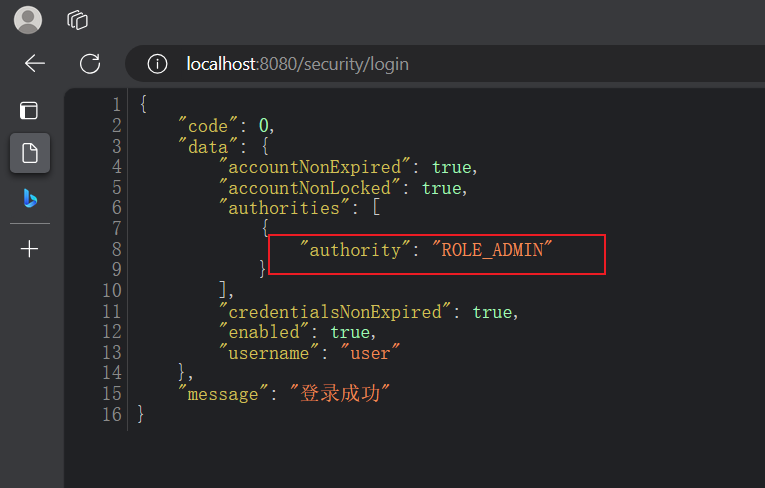The width and height of the screenshot is (765, 488).
Task: Switch to the Bing tab
Action: (30, 198)
